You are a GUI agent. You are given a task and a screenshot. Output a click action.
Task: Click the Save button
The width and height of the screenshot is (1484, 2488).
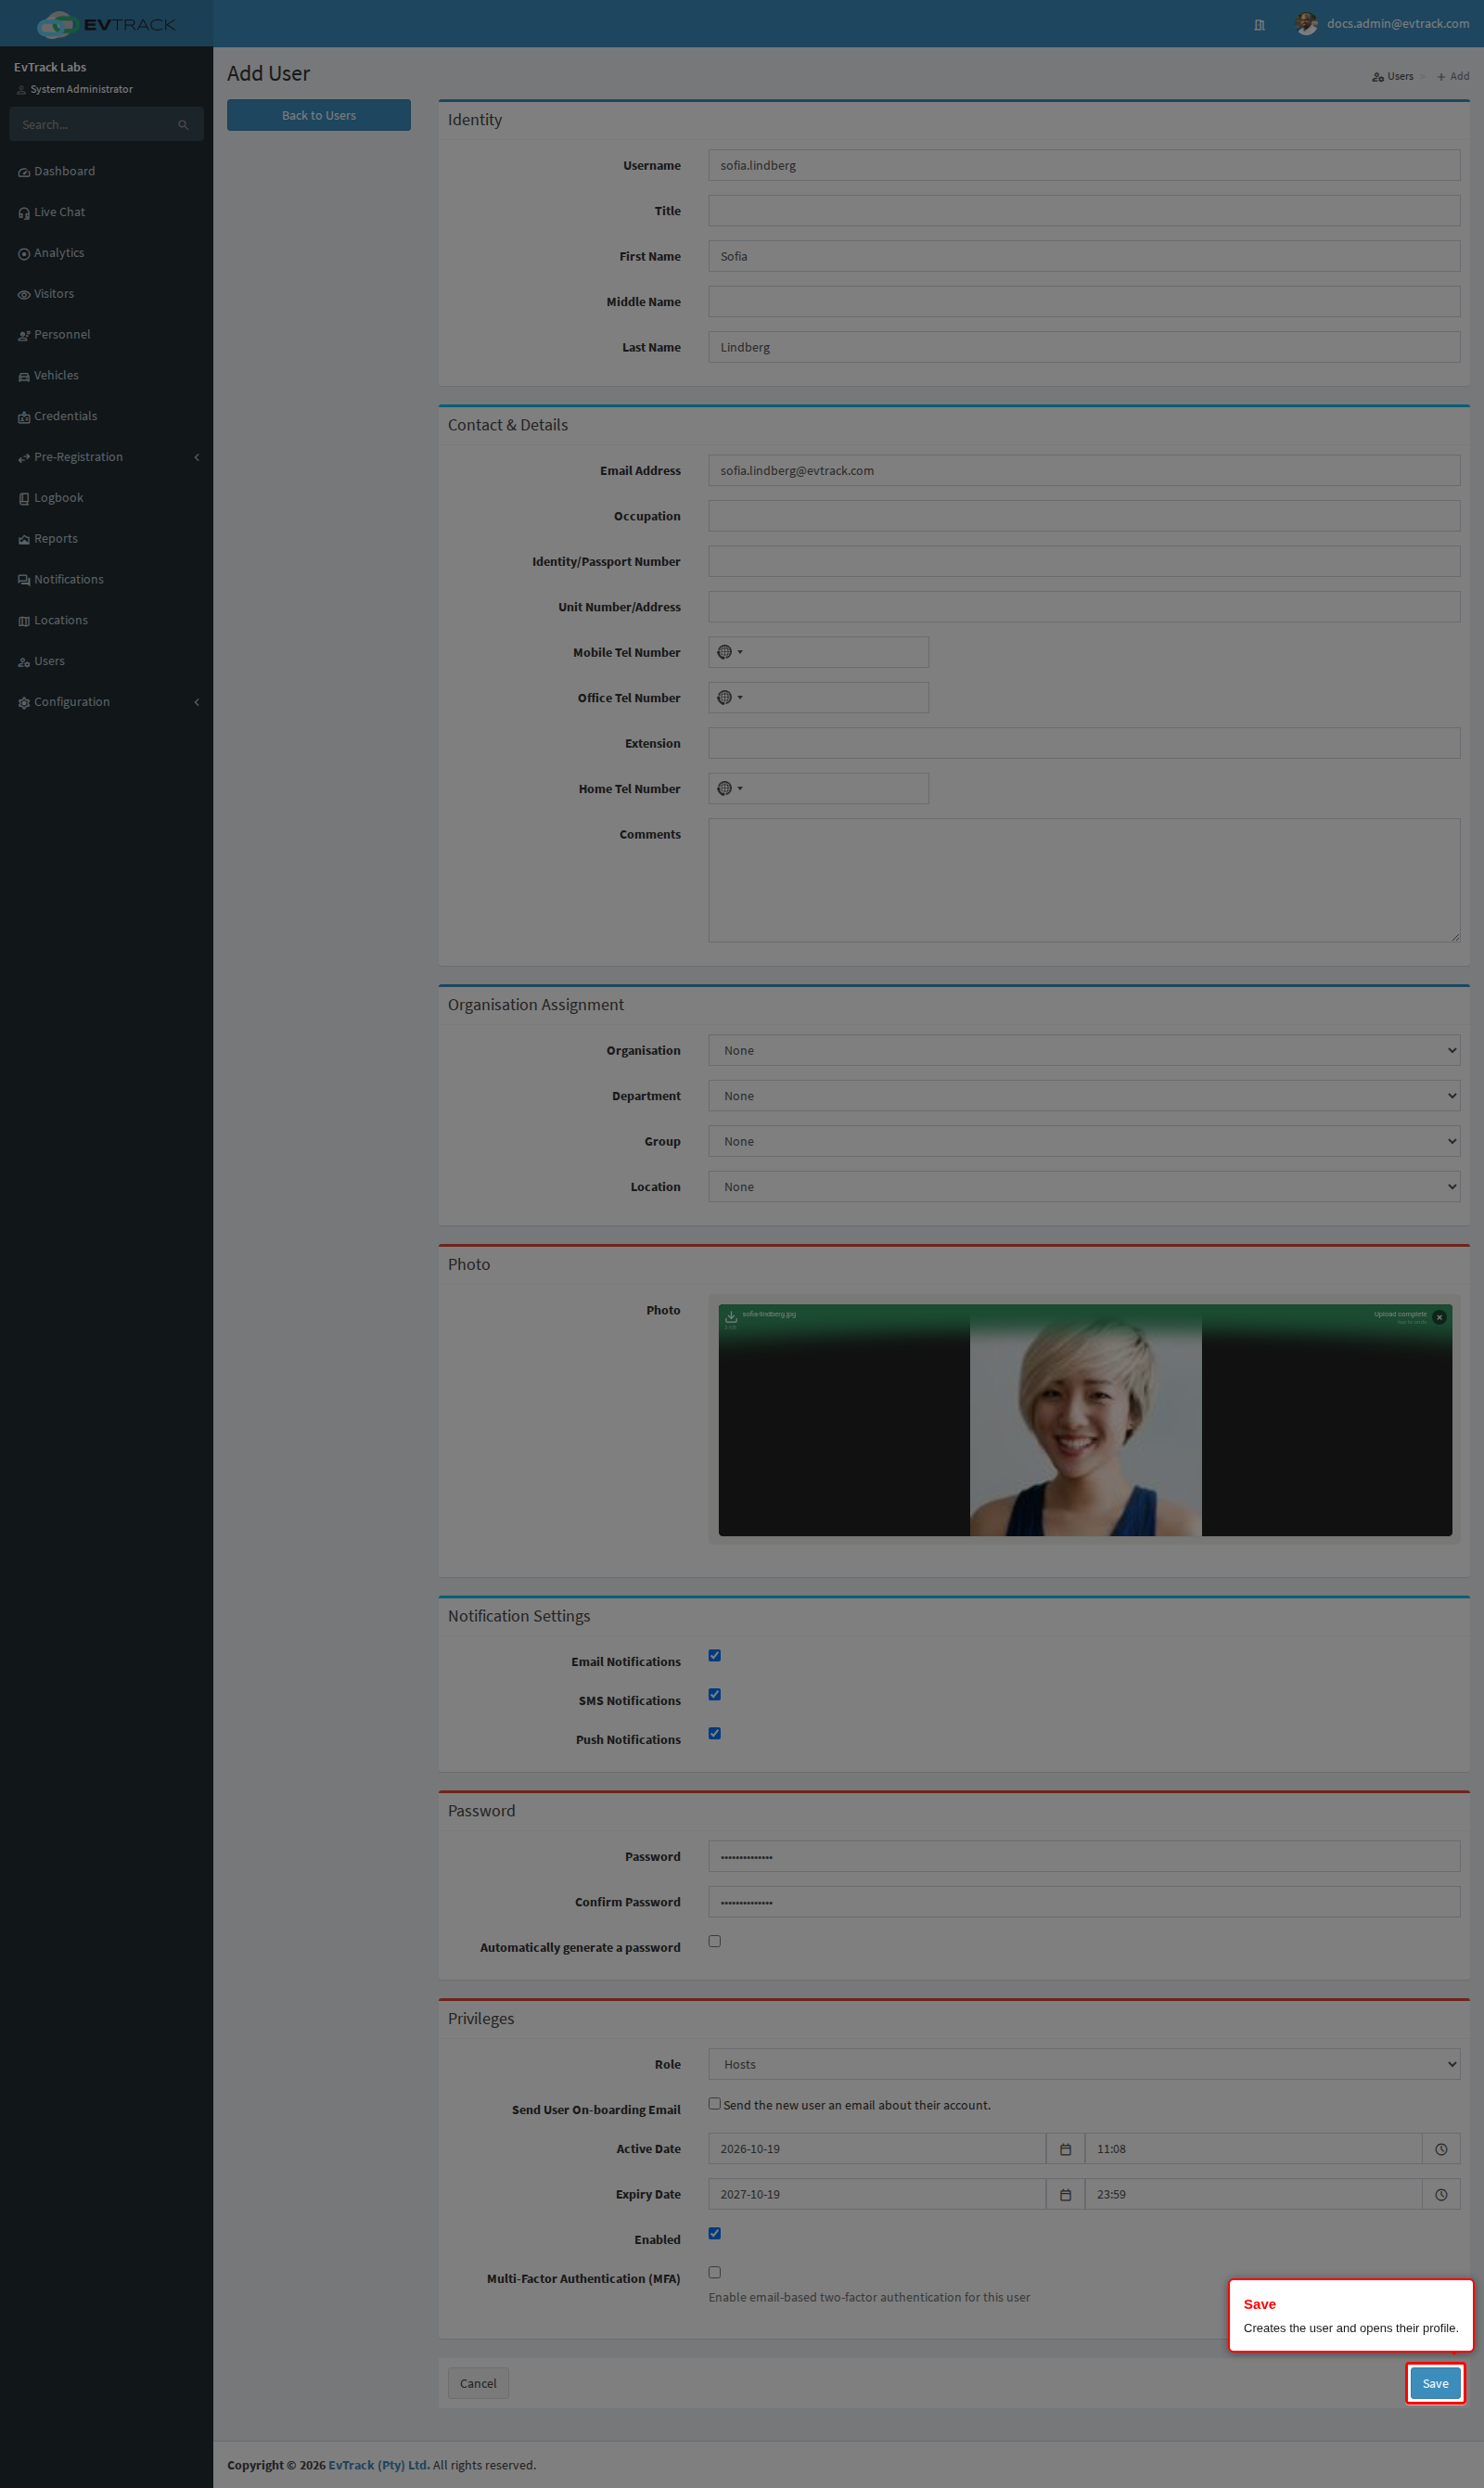pyautogui.click(x=1435, y=2383)
